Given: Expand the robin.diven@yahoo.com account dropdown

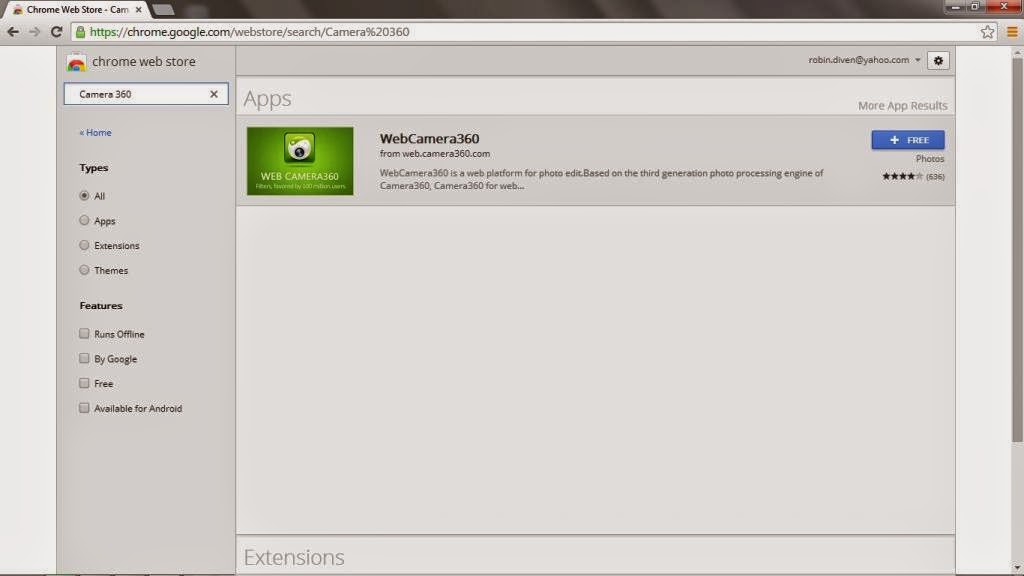Looking at the screenshot, I should click(x=864, y=59).
